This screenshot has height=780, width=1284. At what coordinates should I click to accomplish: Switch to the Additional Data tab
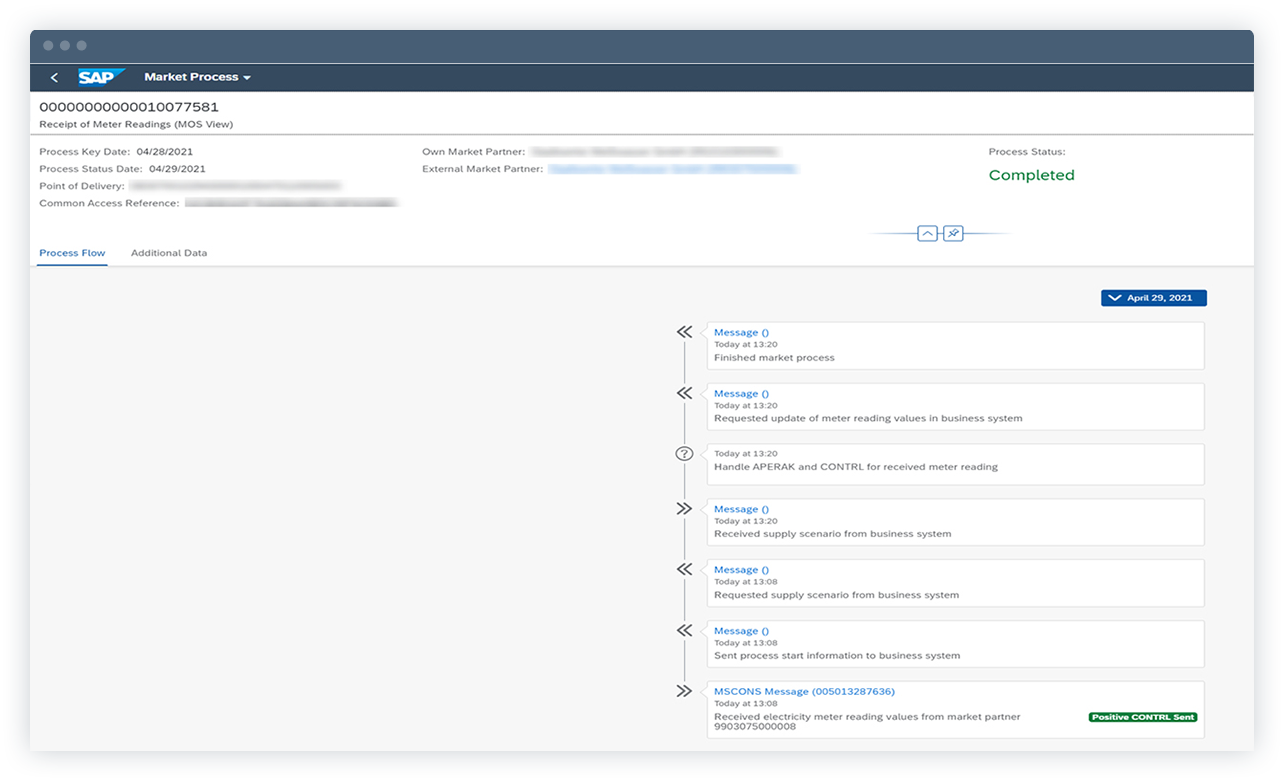(168, 253)
